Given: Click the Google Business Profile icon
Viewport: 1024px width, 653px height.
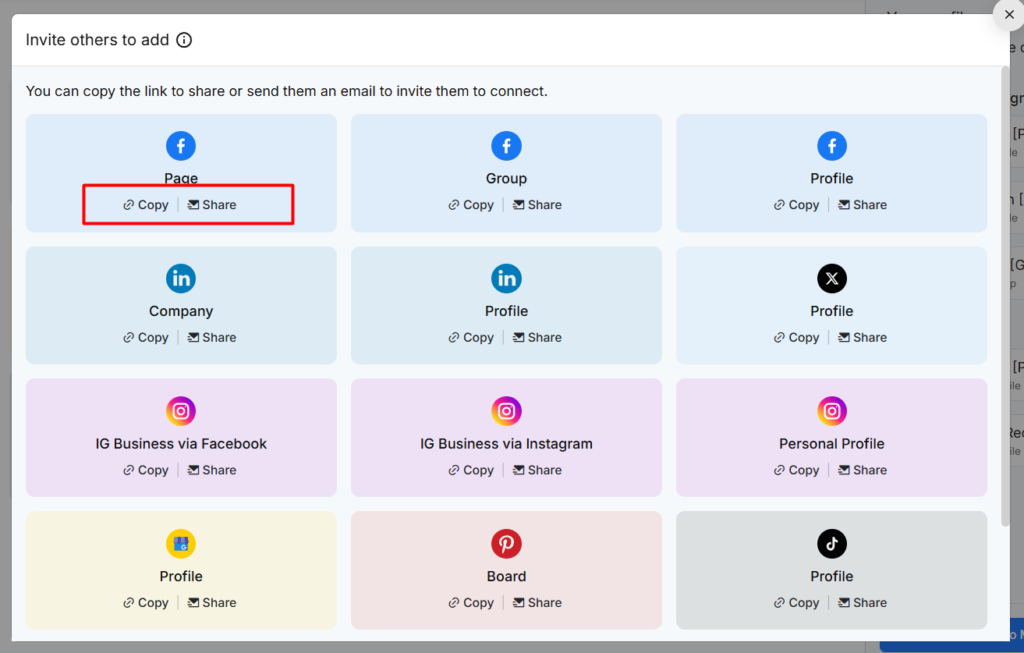Looking at the screenshot, I should (181, 544).
